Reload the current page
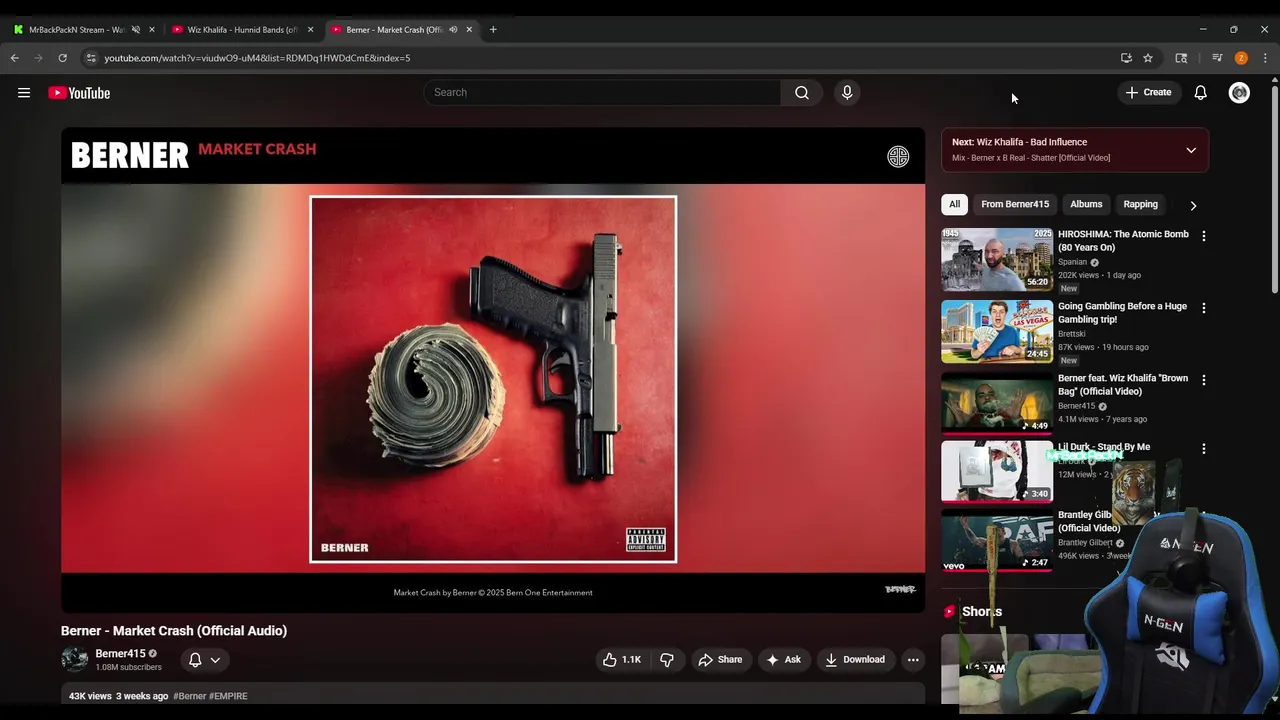This screenshot has height=720, width=1280. click(62, 58)
